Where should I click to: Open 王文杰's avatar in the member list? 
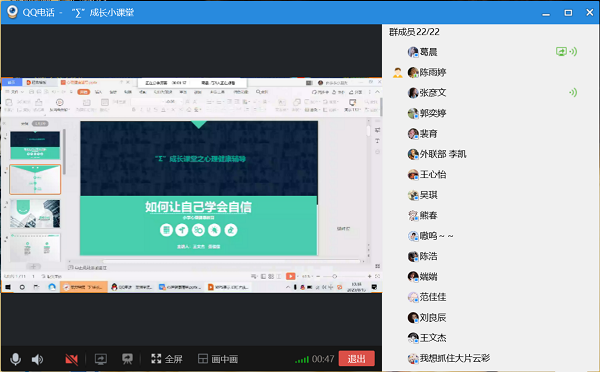pos(413,338)
